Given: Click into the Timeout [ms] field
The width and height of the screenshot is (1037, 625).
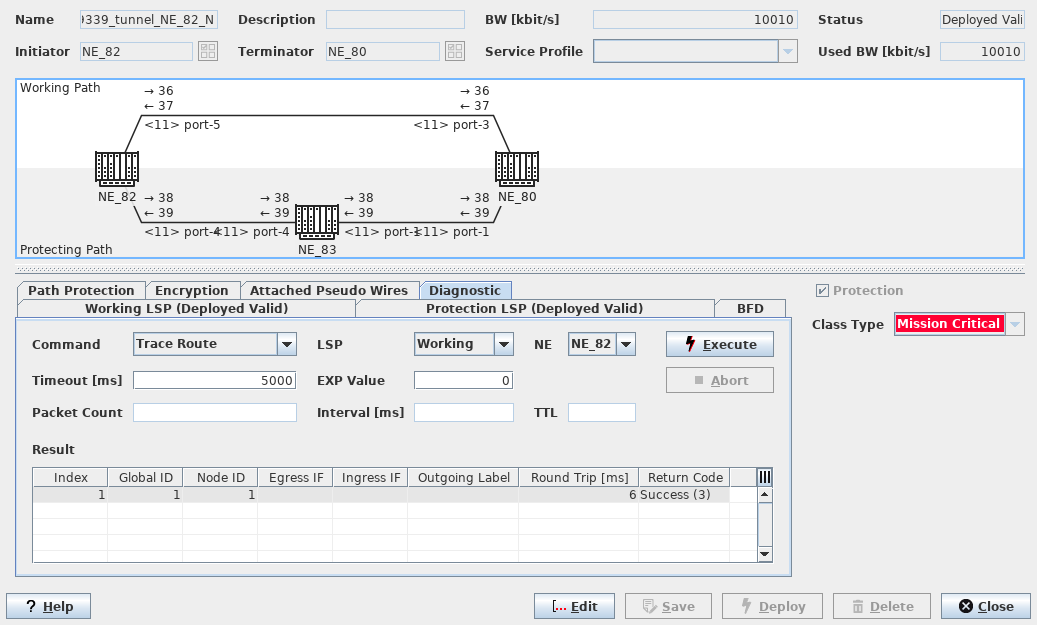Looking at the screenshot, I should pos(215,380).
